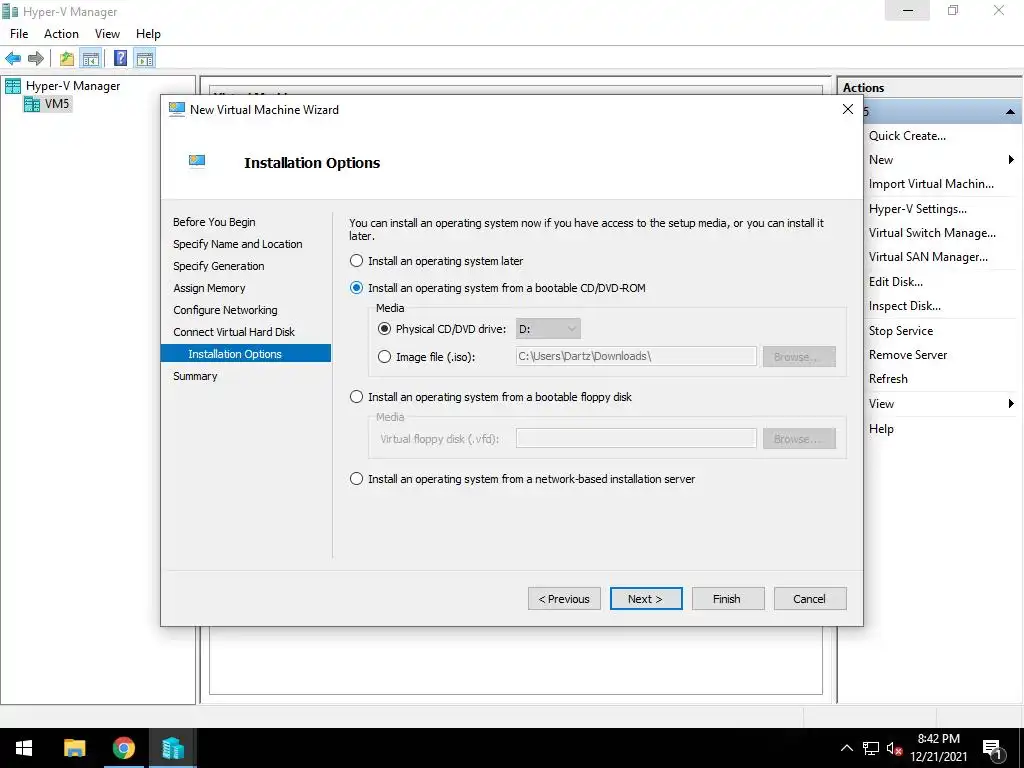Viewport: 1024px width, 768px height.
Task: Go to Connect Virtual Hard Disk step
Action: (234, 332)
